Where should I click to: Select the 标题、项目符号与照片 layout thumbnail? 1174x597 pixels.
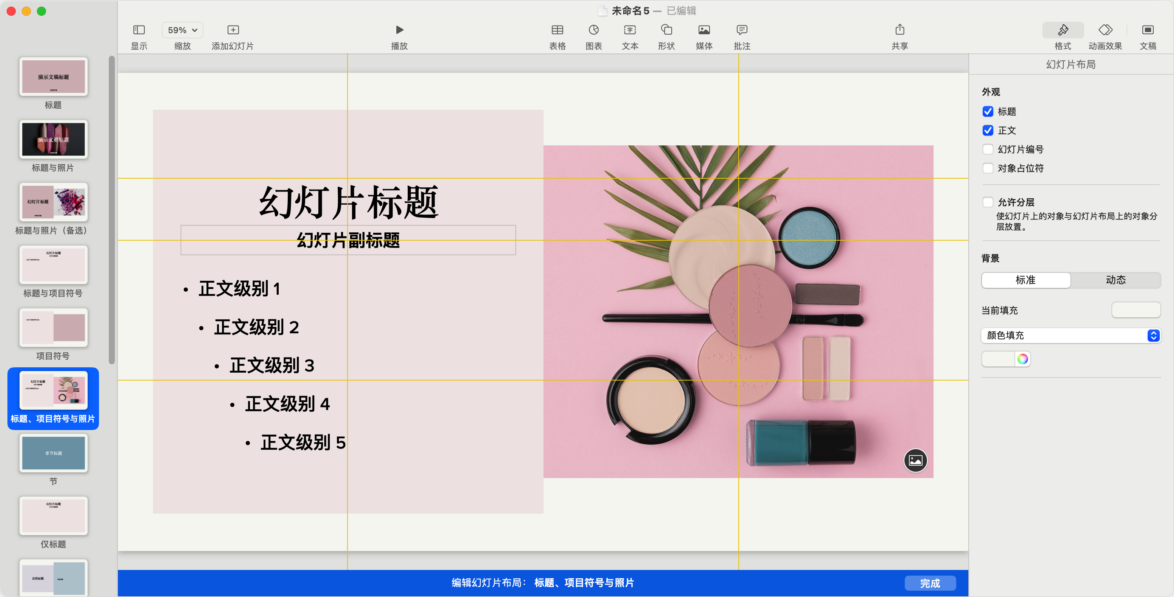pos(53,390)
